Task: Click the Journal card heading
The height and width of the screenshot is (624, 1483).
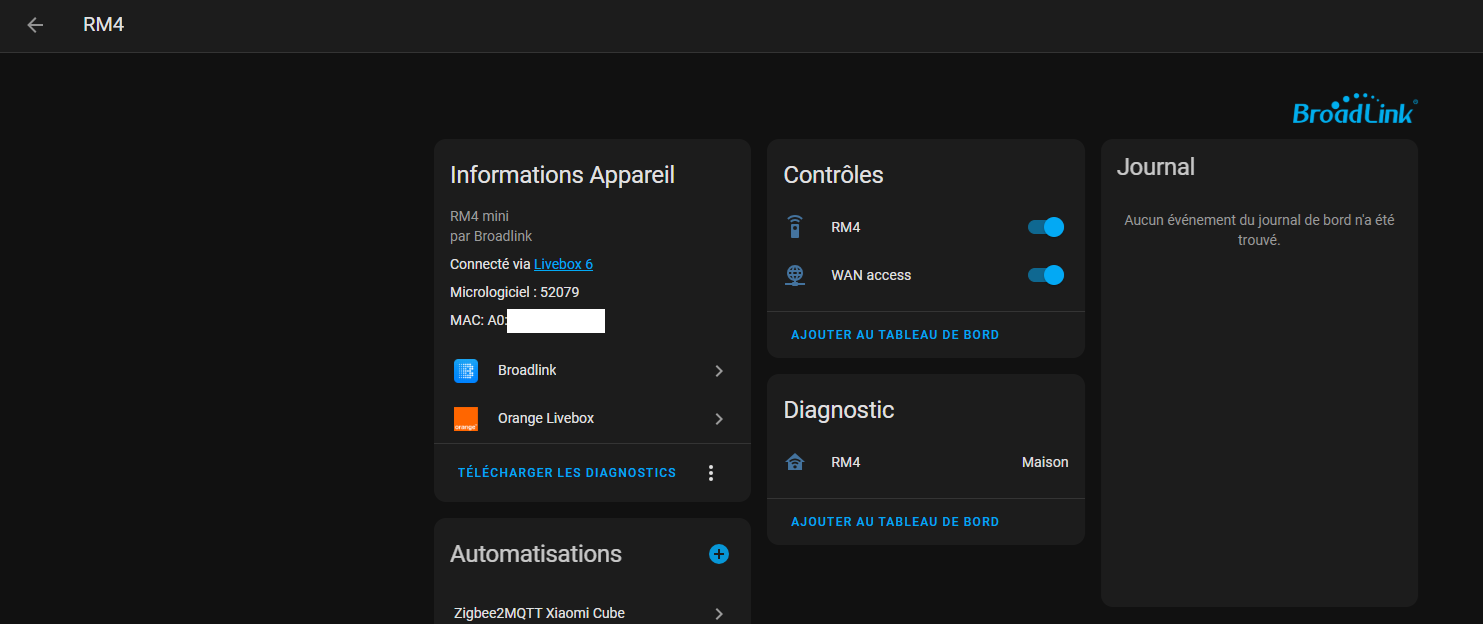Action: (x=1156, y=167)
